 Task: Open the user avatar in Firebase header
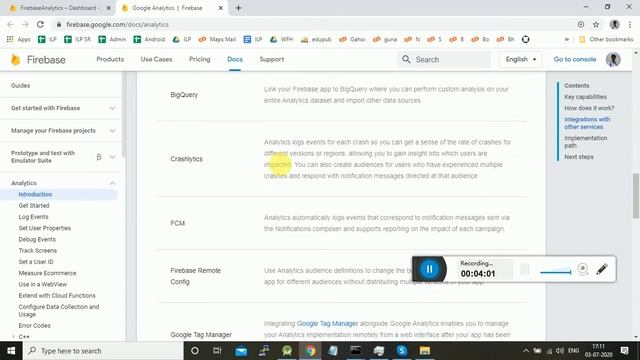[x=613, y=60]
